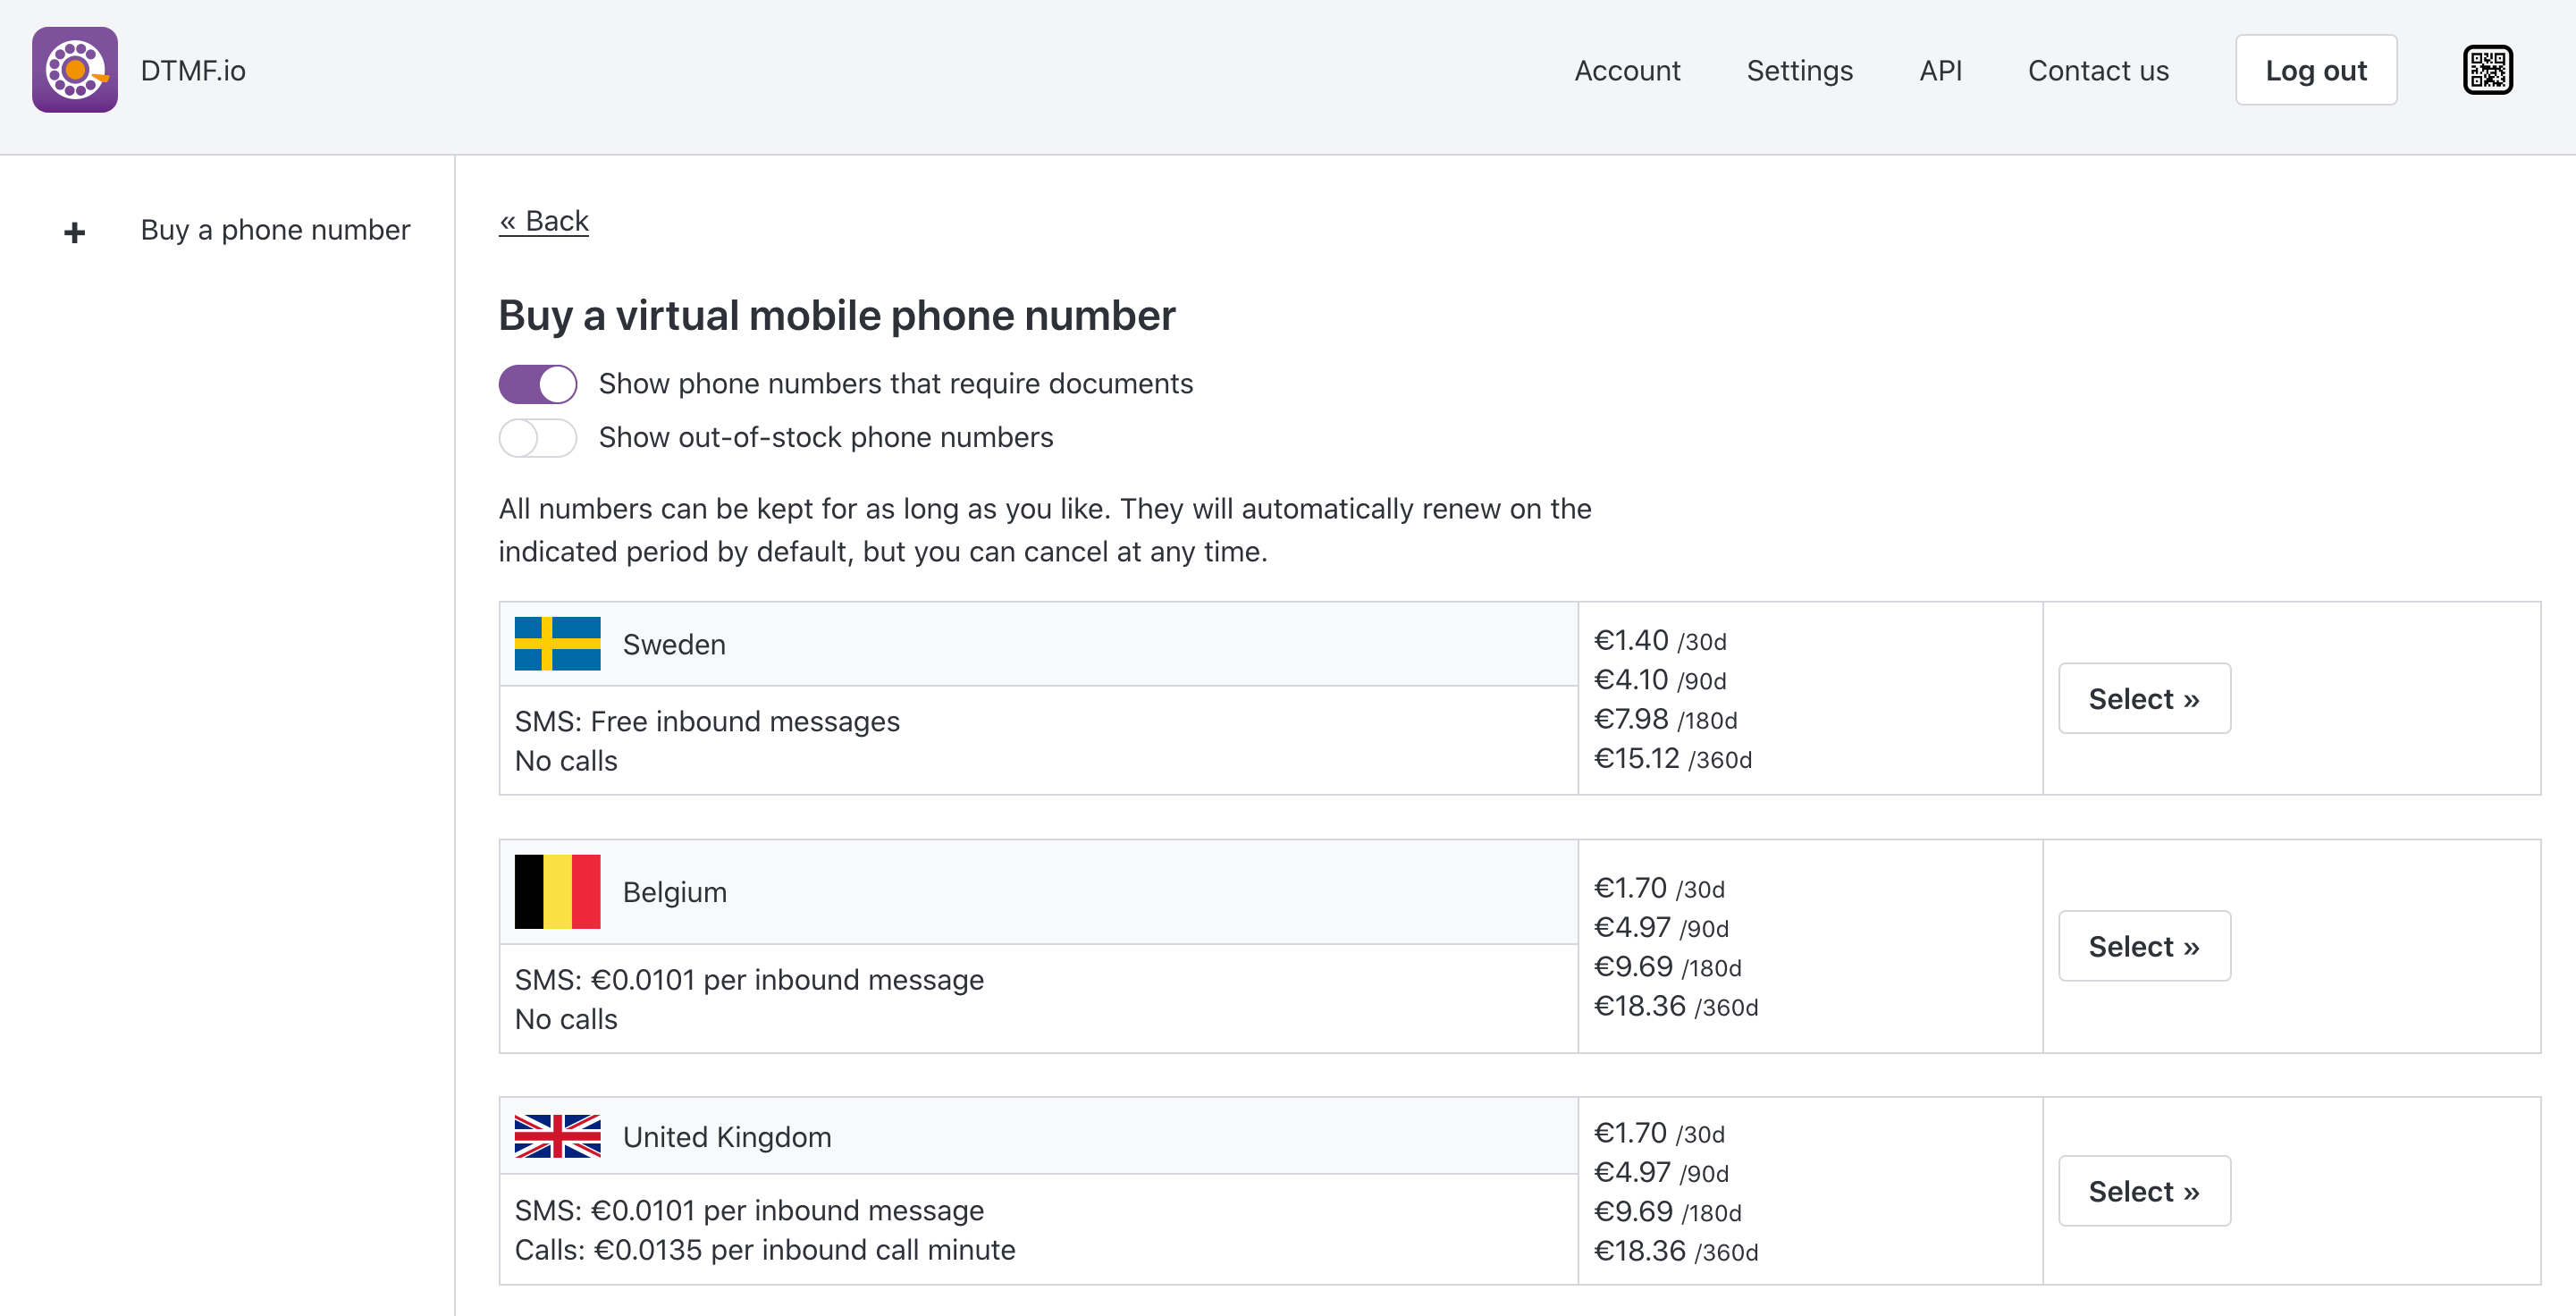Click the Sweden flag icon
Image resolution: width=2576 pixels, height=1316 pixels.
point(557,643)
